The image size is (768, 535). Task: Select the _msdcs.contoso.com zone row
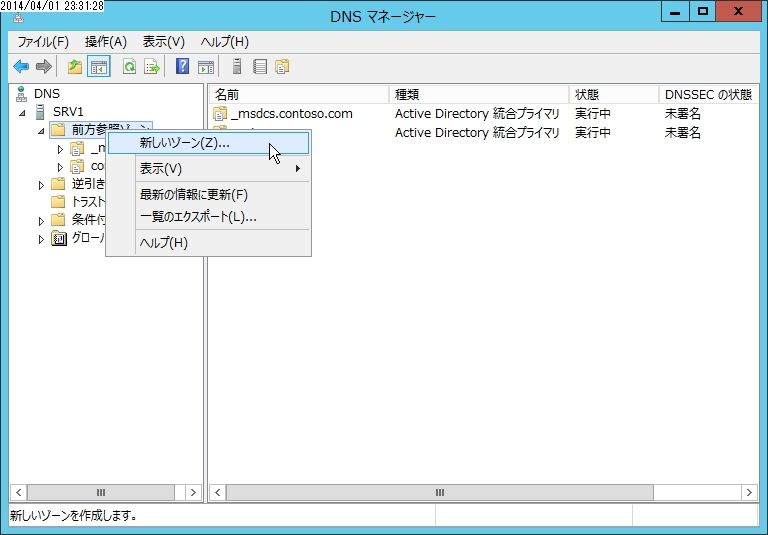[484, 114]
